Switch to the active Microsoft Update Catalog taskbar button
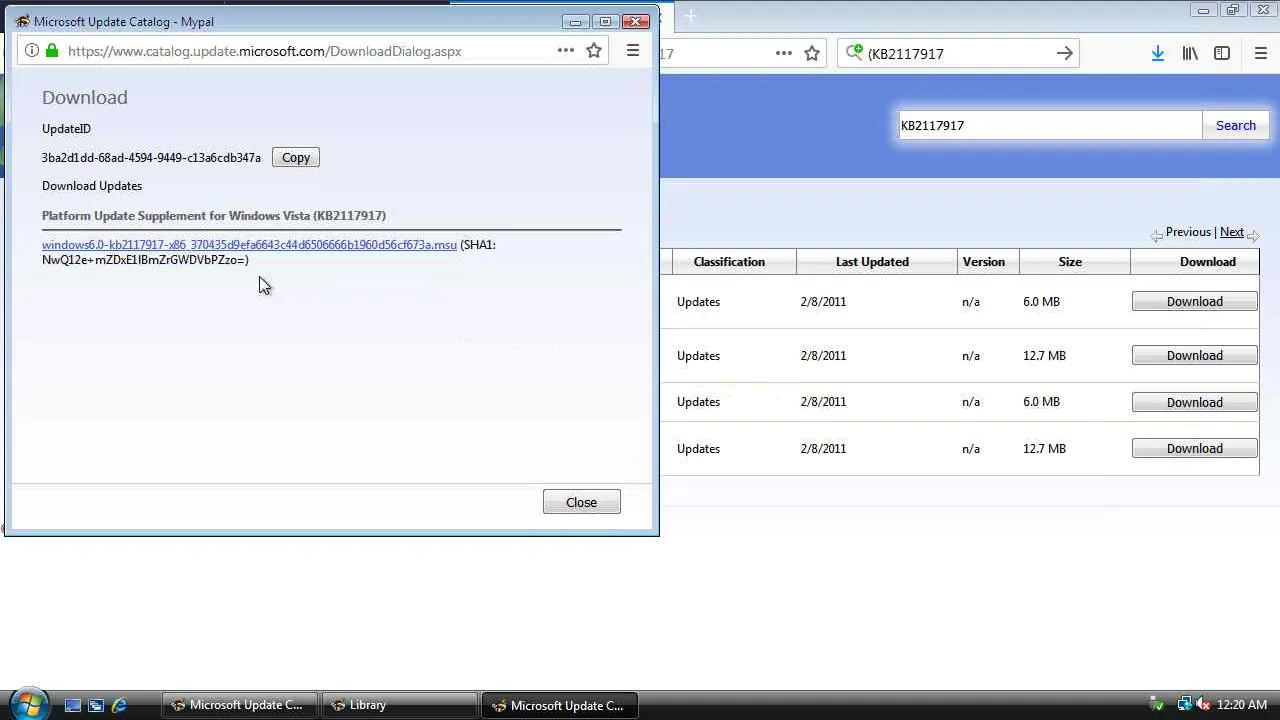The height and width of the screenshot is (720, 1280). coord(560,705)
